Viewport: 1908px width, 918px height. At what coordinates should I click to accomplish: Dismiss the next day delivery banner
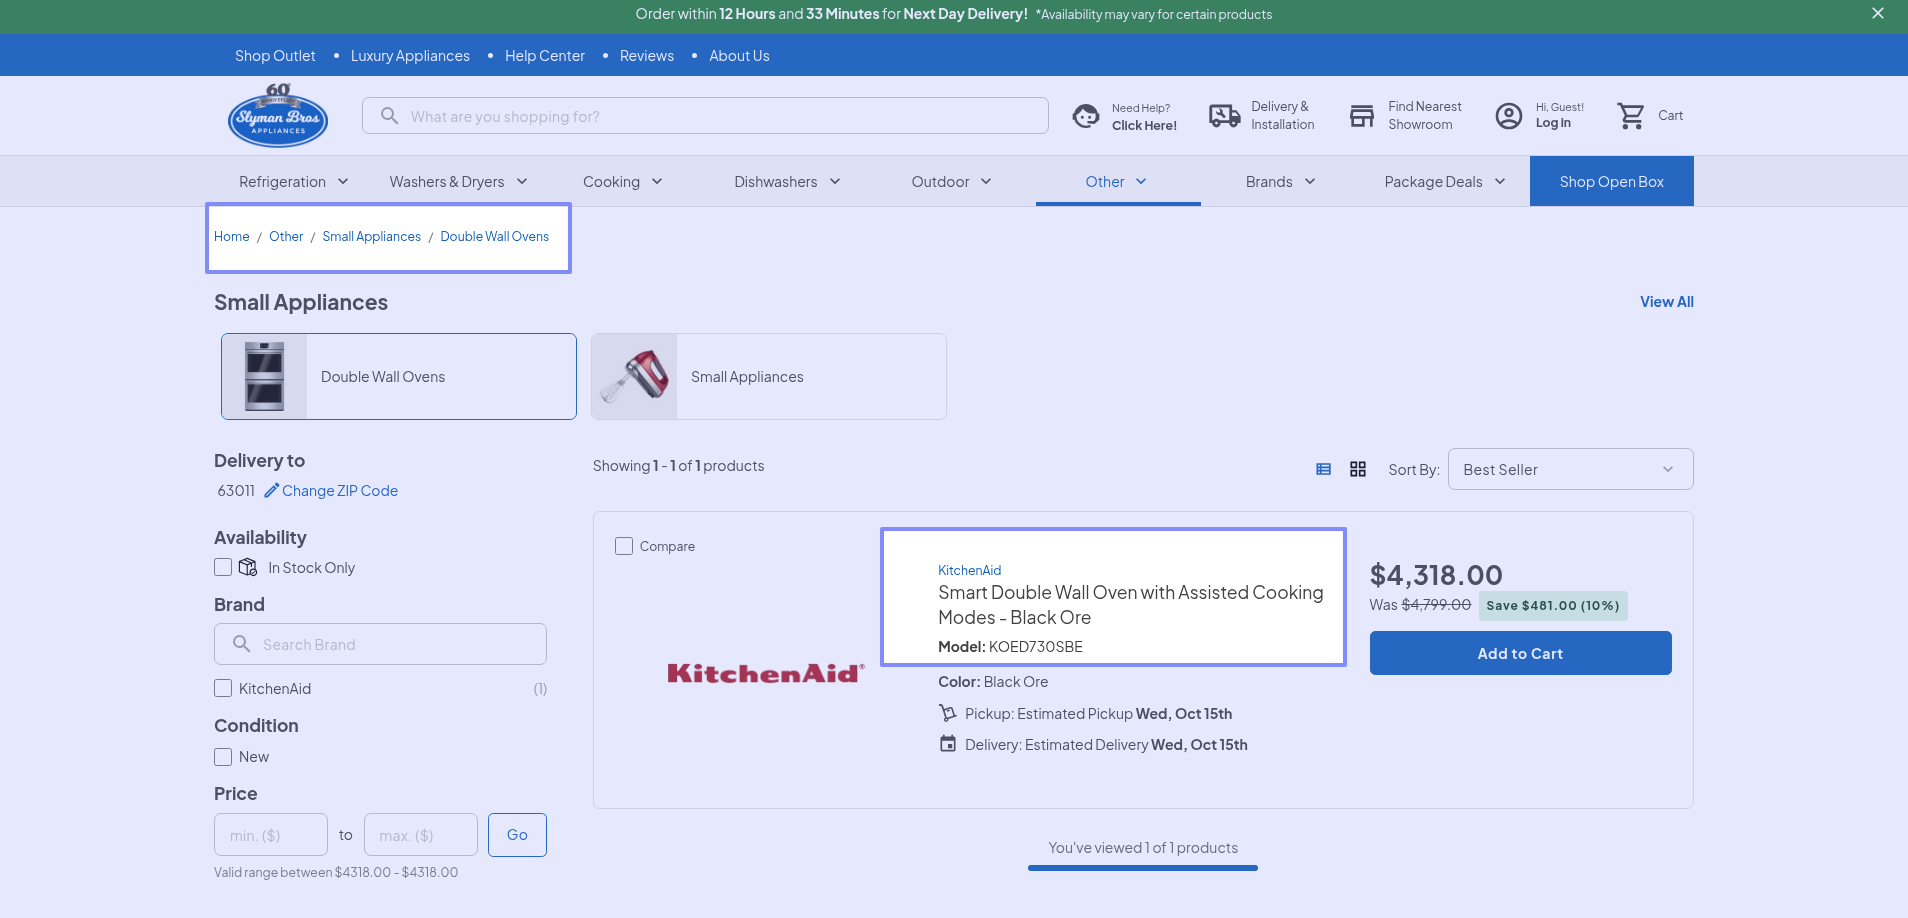pos(1877,14)
